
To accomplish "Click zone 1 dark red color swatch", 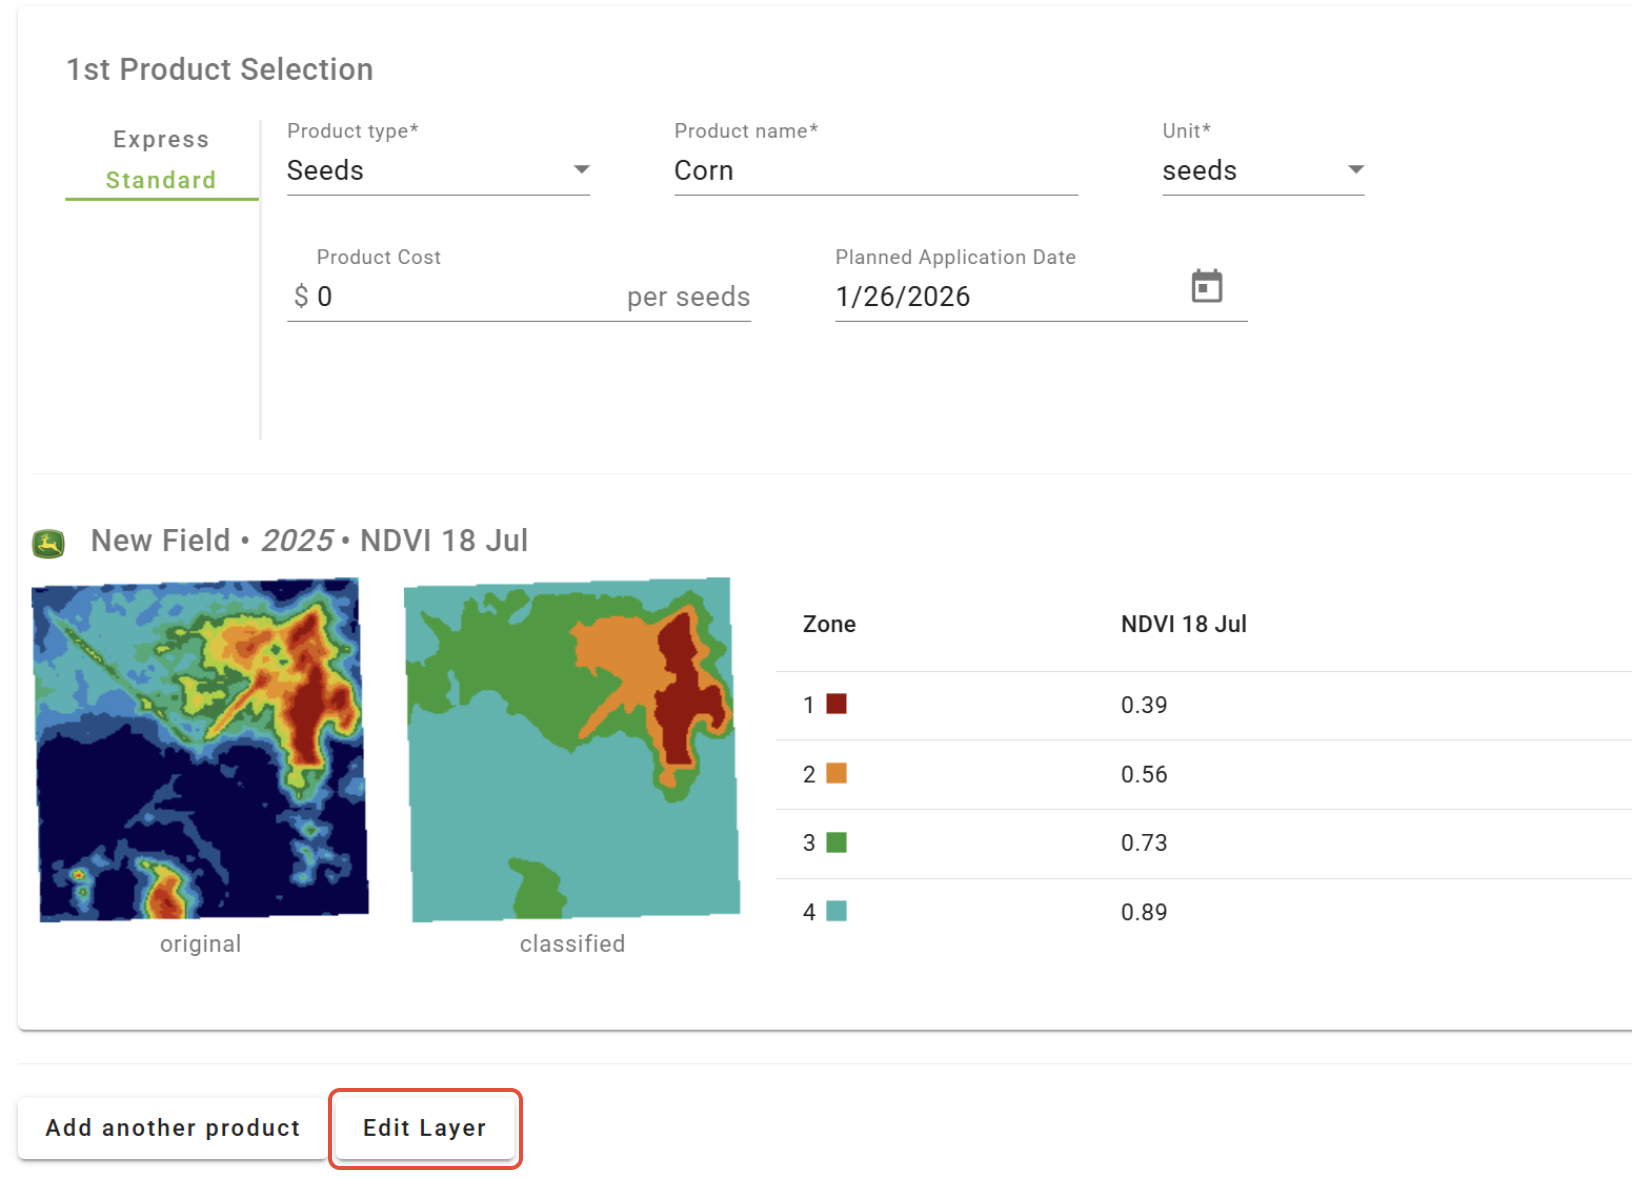I will 837,704.
